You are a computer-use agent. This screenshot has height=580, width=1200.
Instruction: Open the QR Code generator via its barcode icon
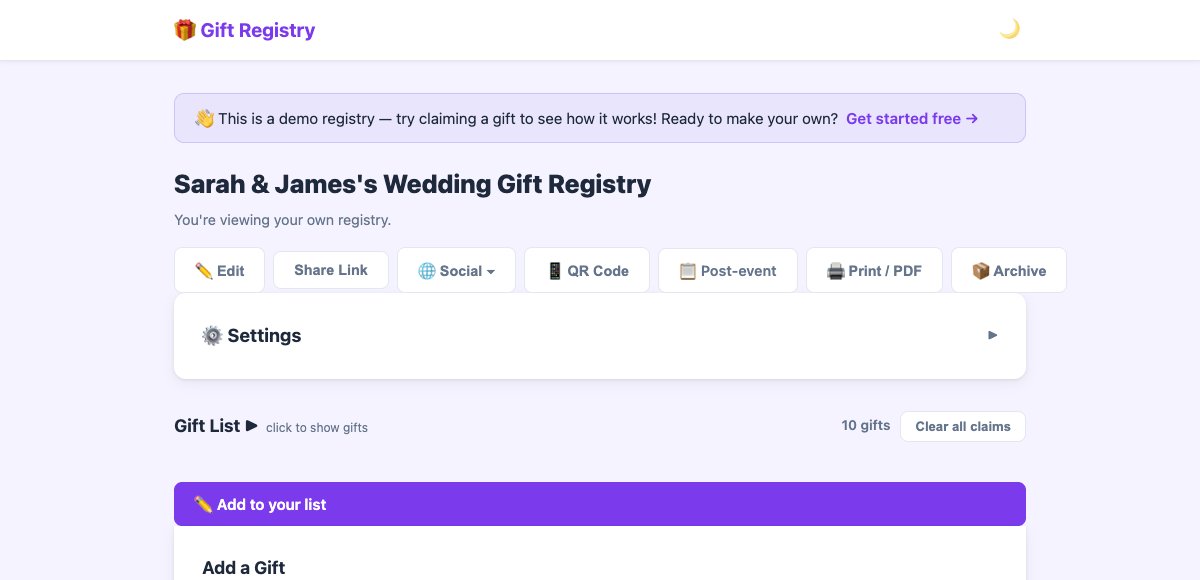[x=553, y=270]
